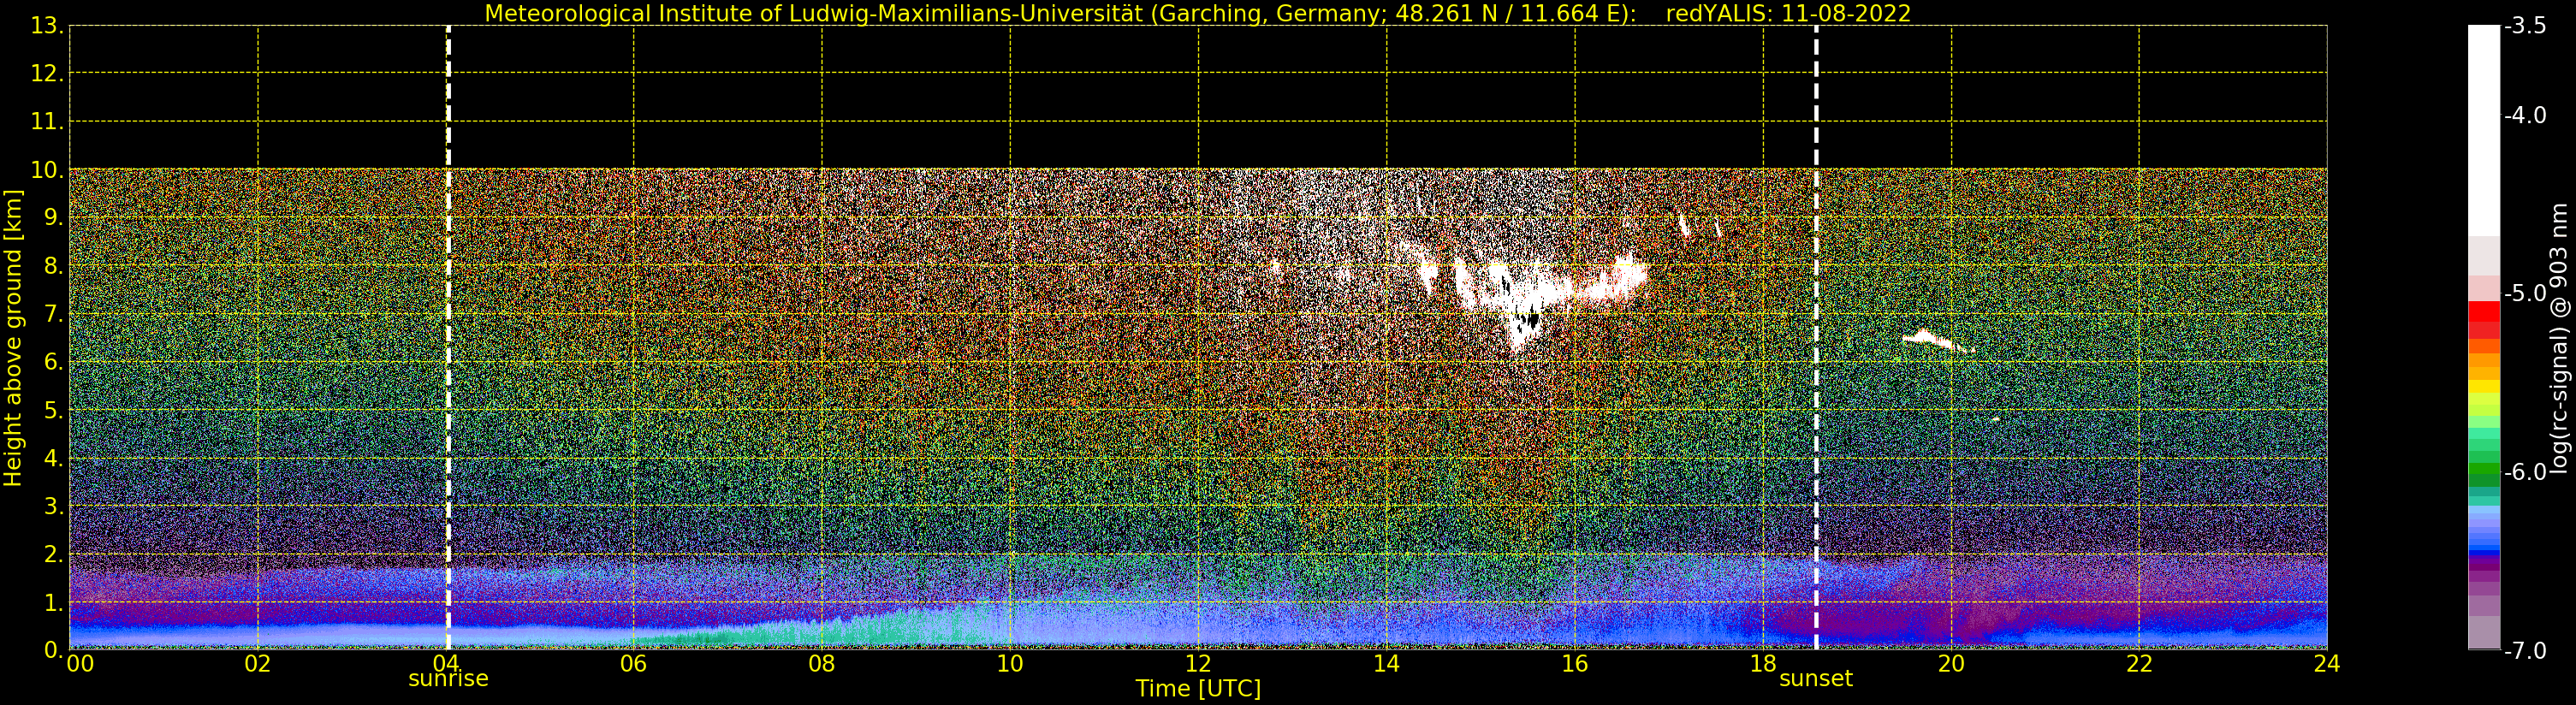Click the time tick label '14'
The image size is (2576, 705).
point(1386,664)
